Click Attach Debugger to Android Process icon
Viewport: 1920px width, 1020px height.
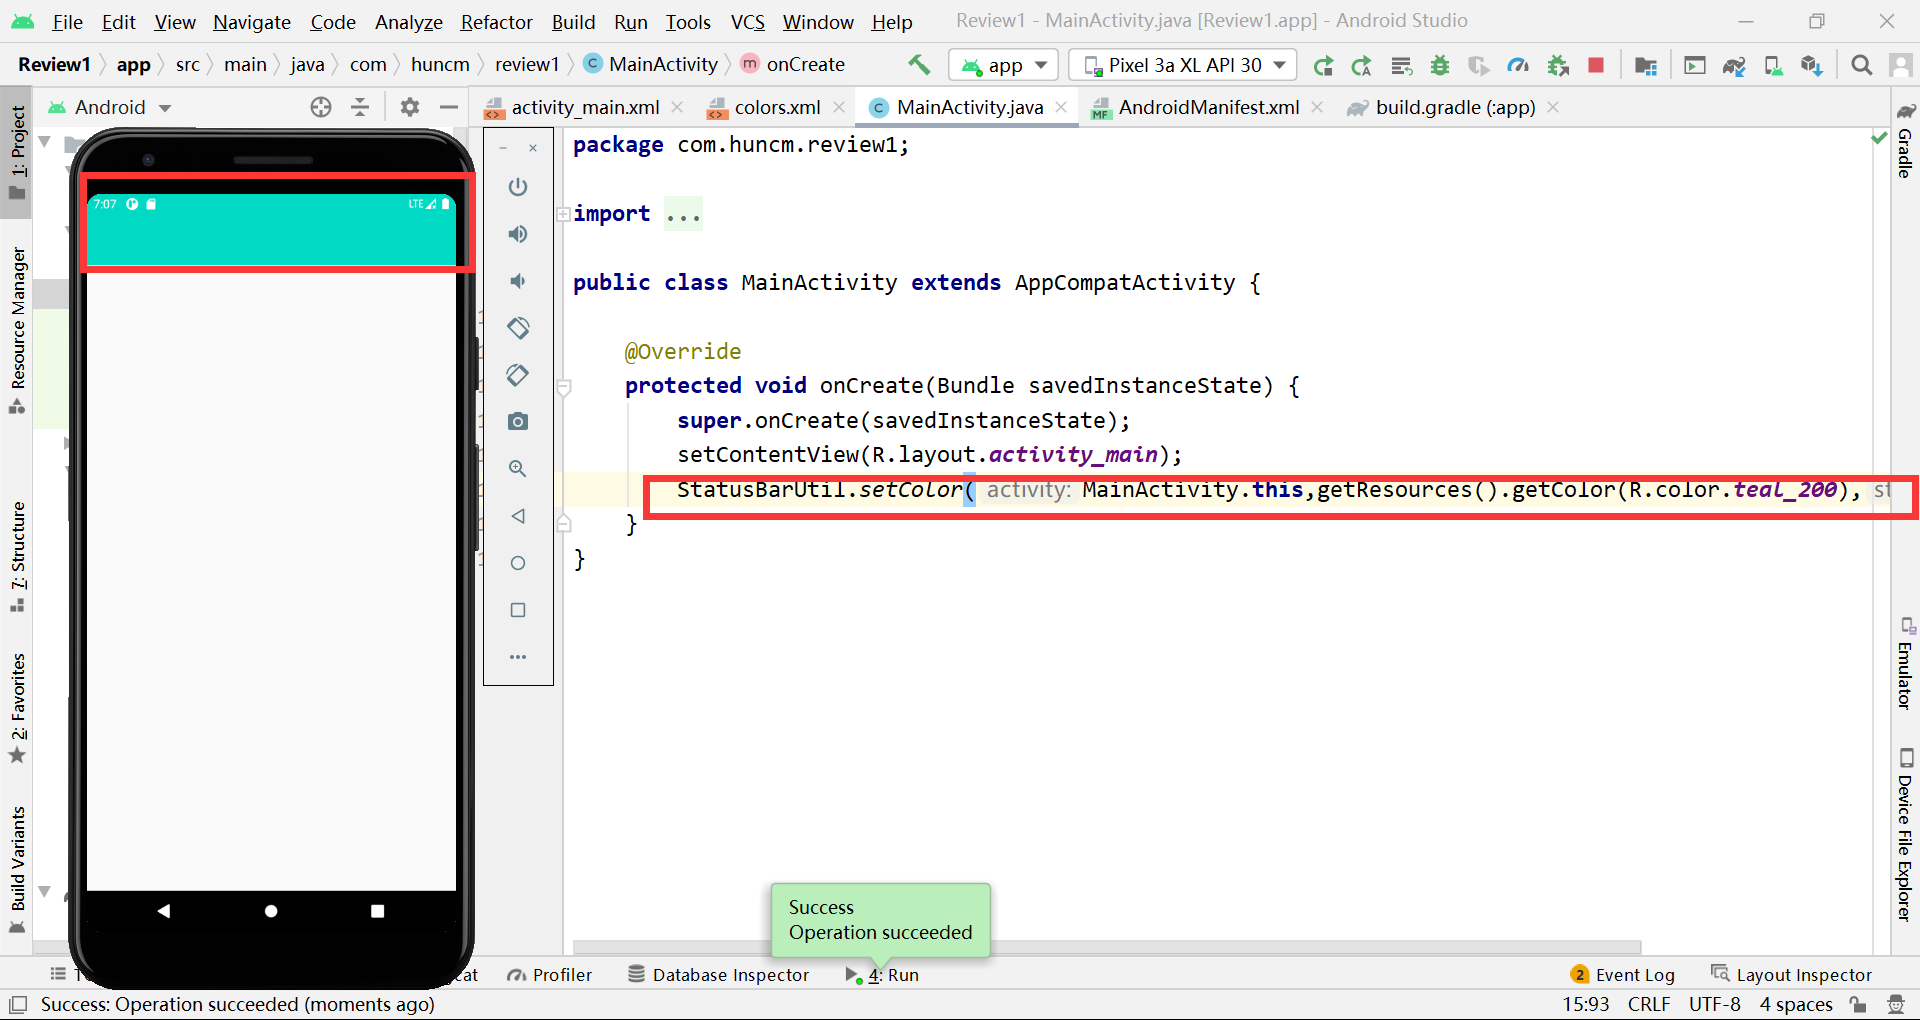(1557, 66)
